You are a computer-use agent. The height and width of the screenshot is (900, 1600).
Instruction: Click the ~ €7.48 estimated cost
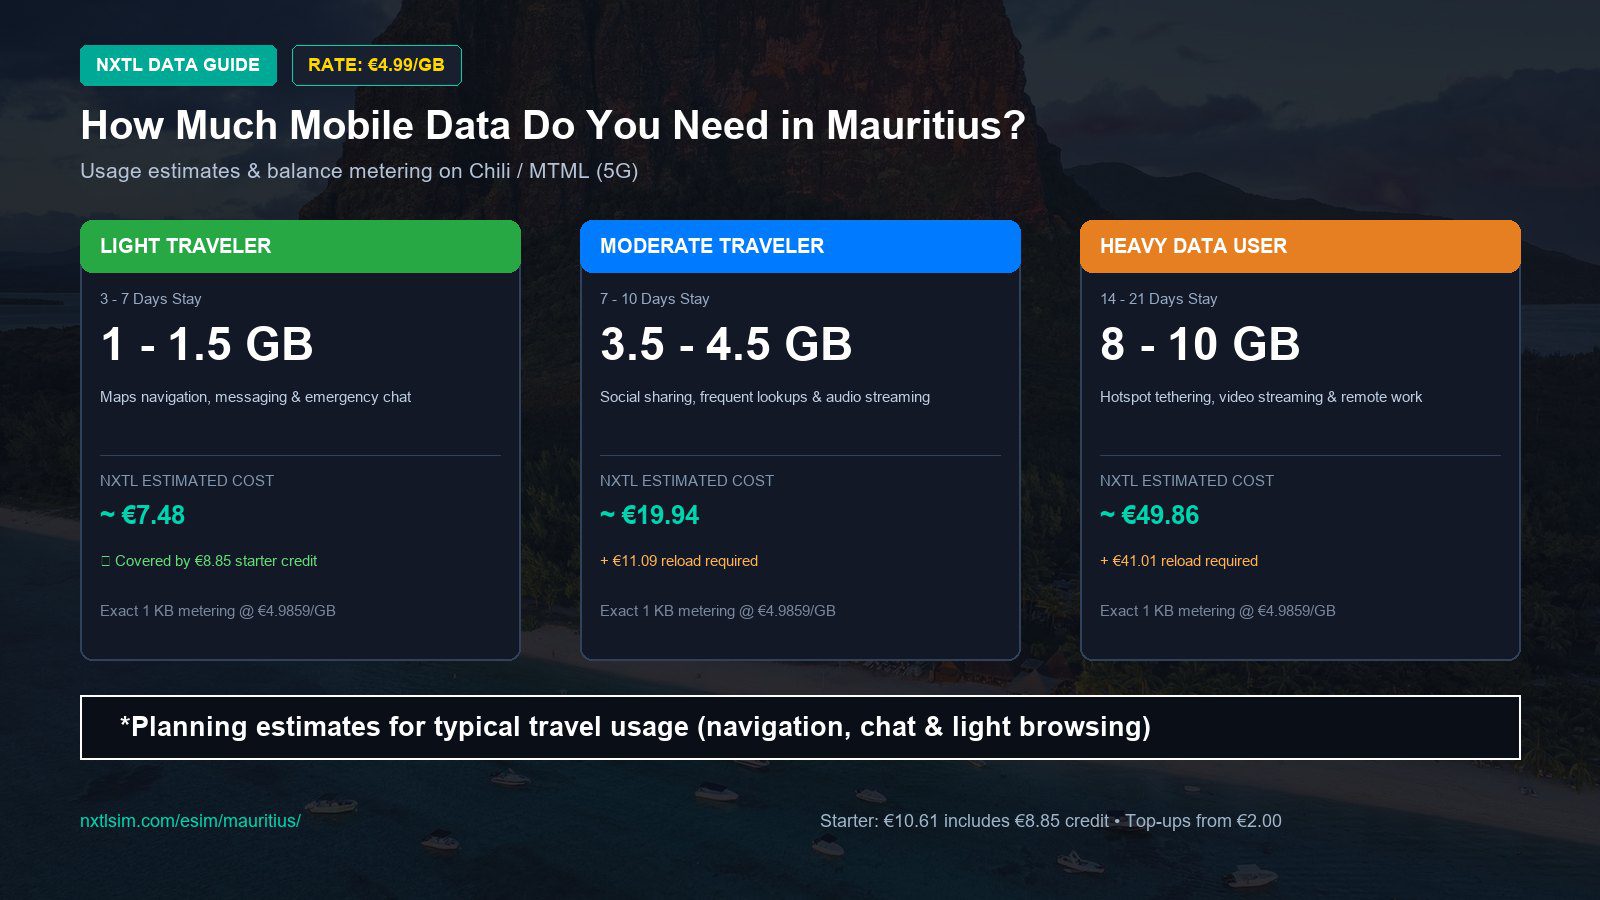pos(142,515)
